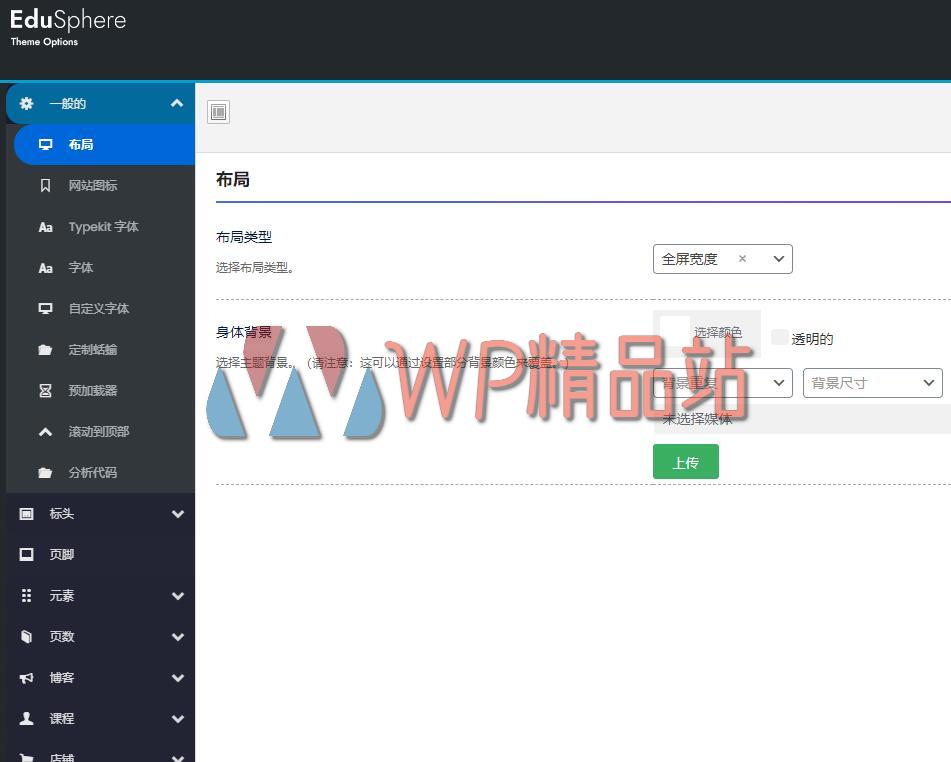Select the monitor icon next to 布局
This screenshot has width=951, height=762.
pyautogui.click(x=45, y=144)
